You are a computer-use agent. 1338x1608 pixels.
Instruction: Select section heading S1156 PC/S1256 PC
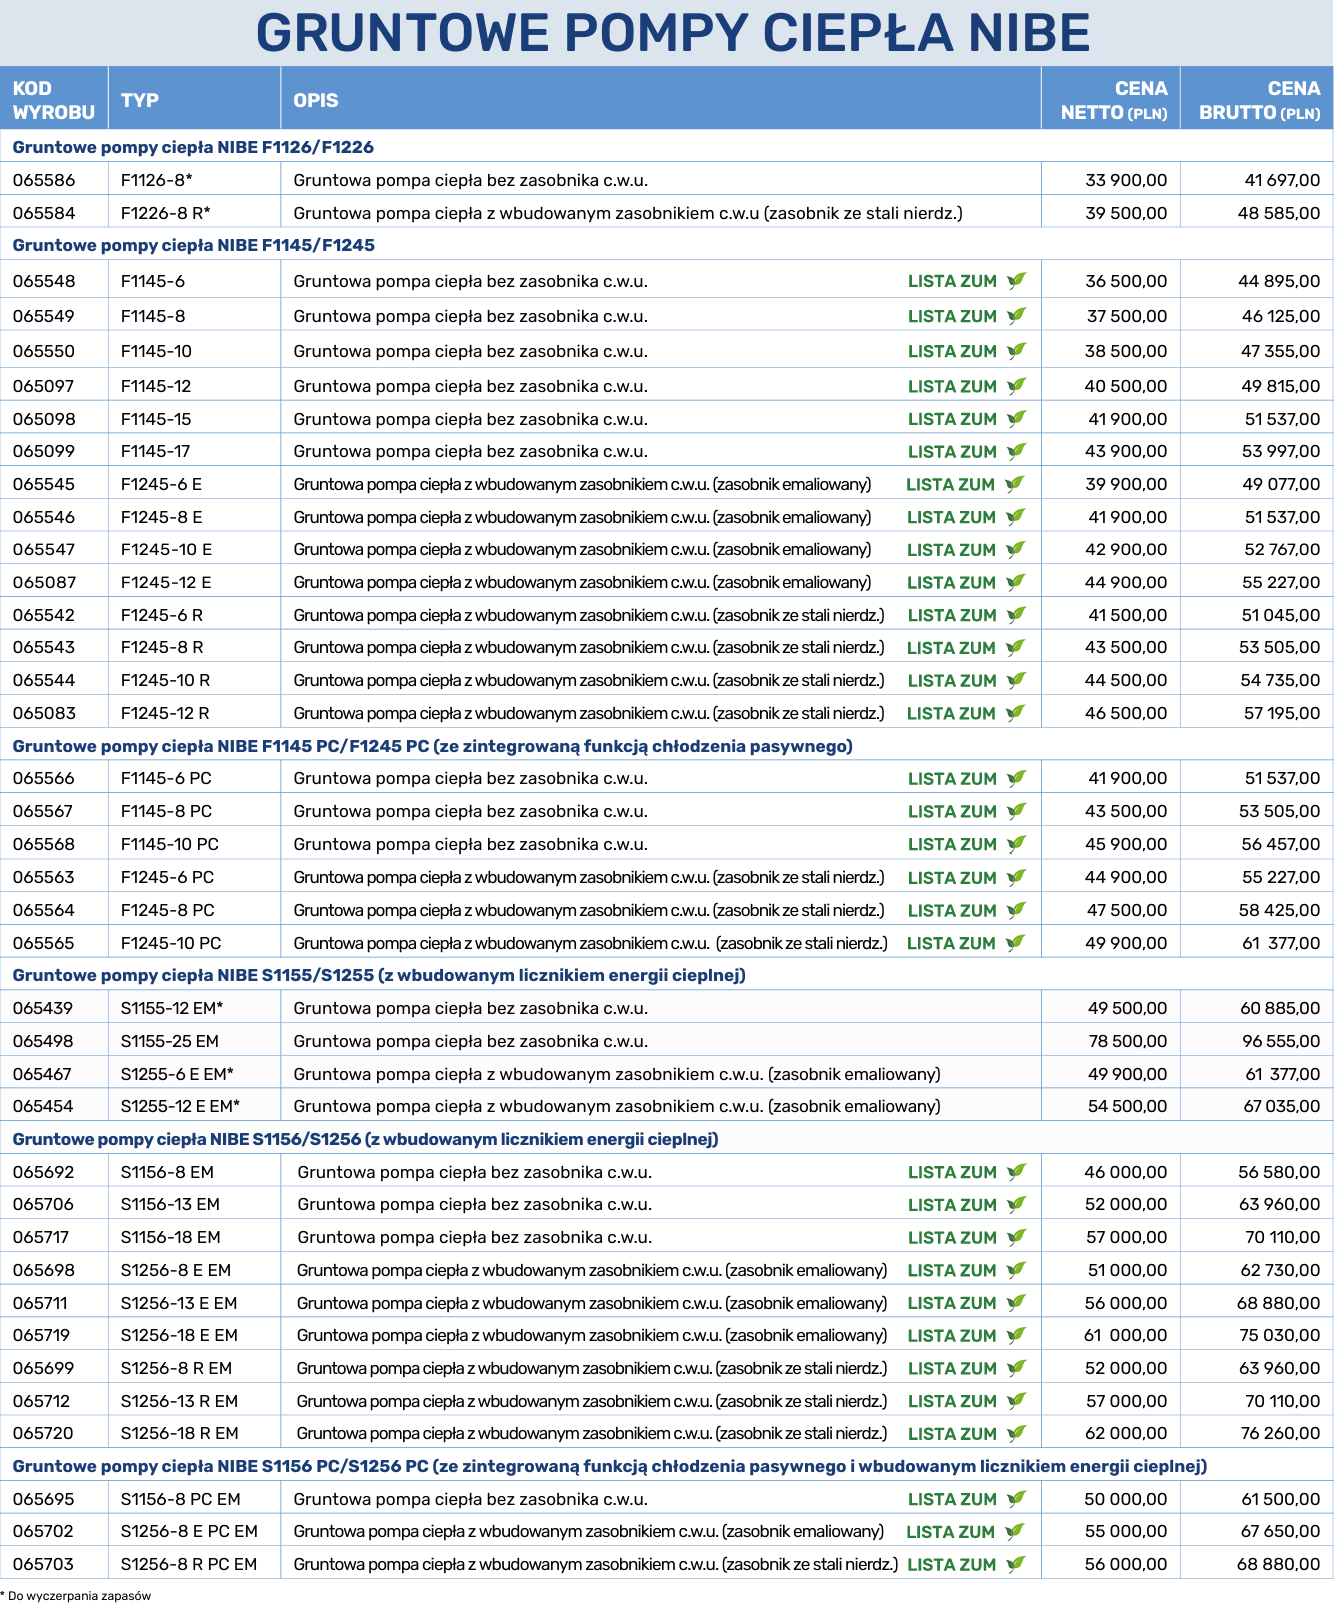pos(610,1466)
